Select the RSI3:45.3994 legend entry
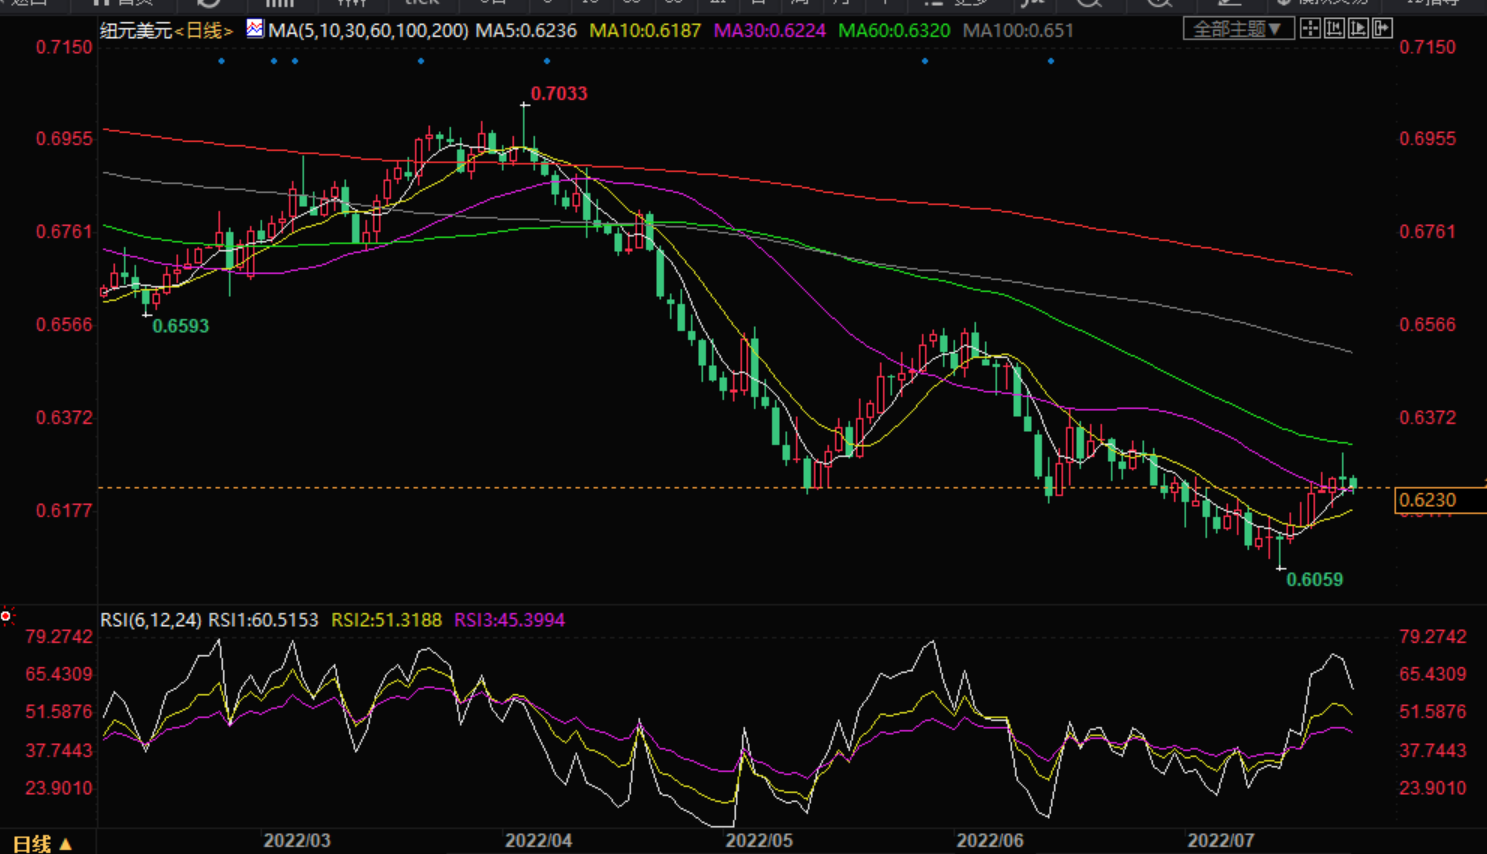Viewport: 1487px width, 854px height. tap(509, 620)
